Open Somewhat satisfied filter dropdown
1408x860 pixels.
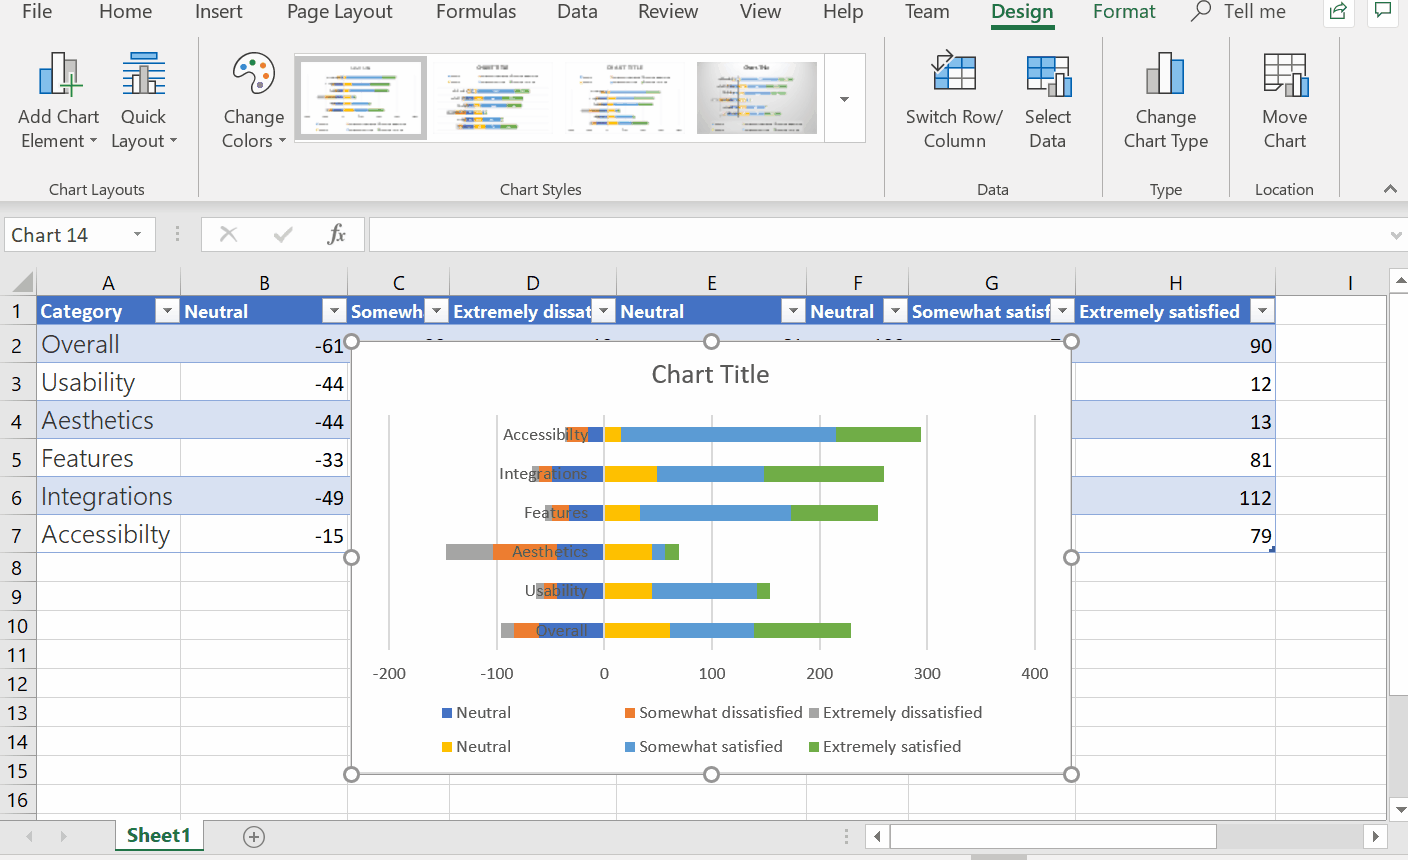(x=1062, y=311)
